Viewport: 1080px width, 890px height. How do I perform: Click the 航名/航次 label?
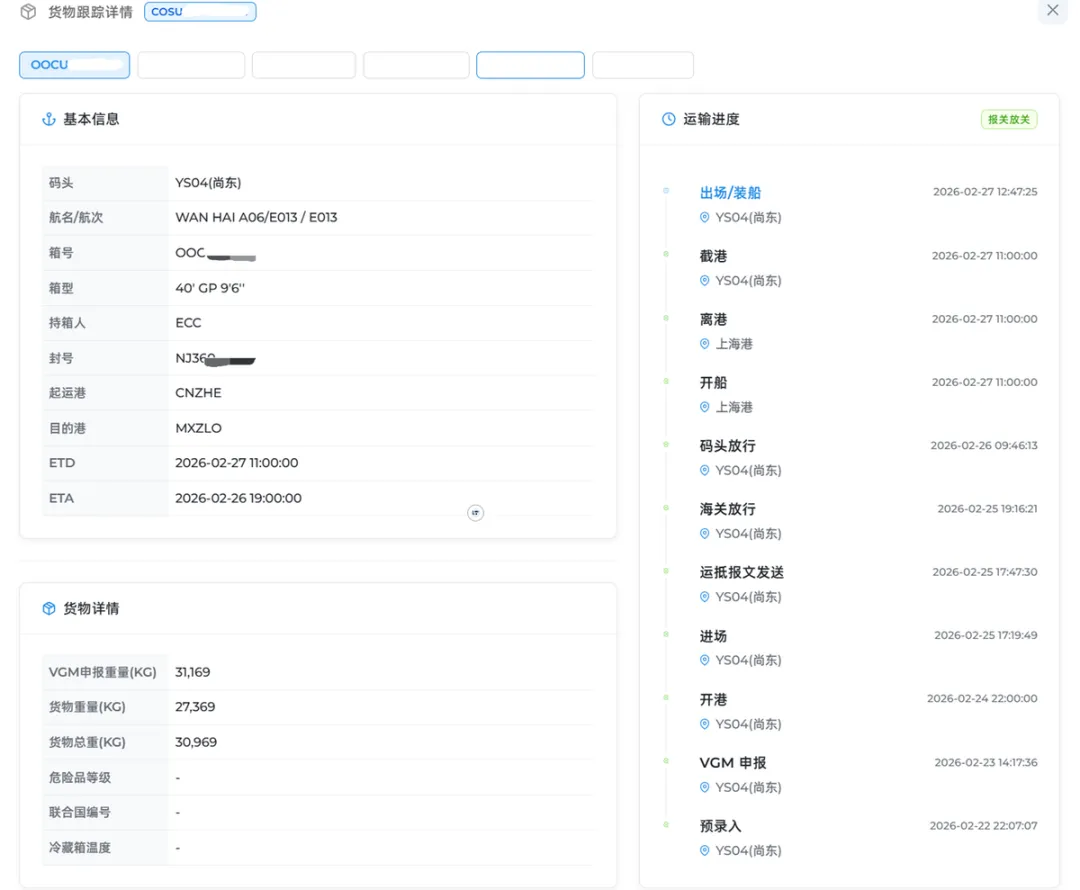(x=76, y=218)
